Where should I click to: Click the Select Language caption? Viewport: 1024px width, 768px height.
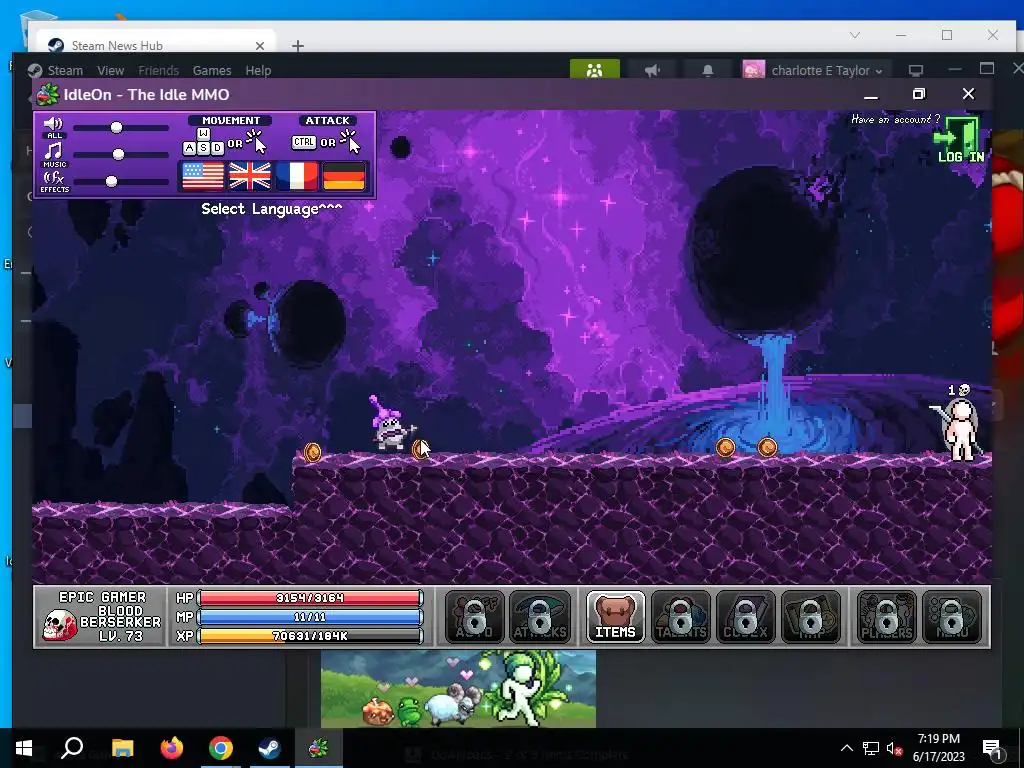pyautogui.click(x=272, y=209)
